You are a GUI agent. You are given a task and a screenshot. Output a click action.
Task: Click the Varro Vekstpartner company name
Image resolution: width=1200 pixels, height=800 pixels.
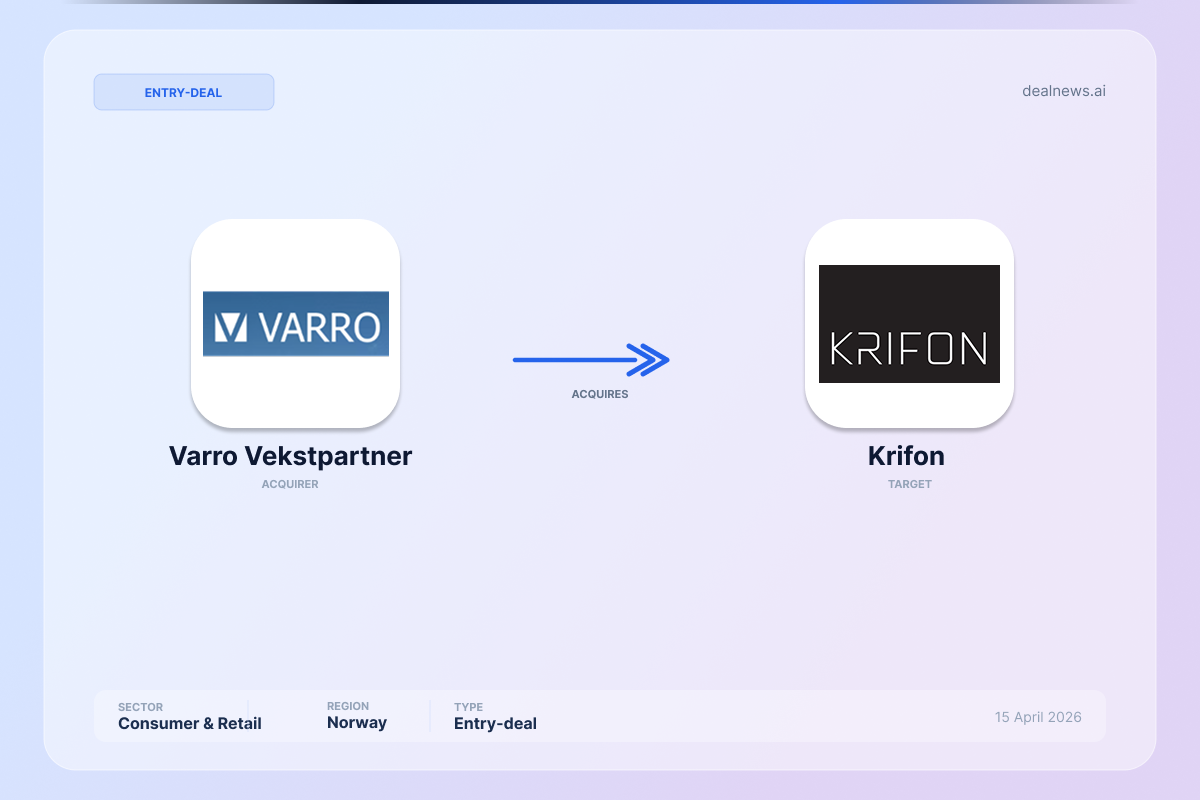pos(290,456)
